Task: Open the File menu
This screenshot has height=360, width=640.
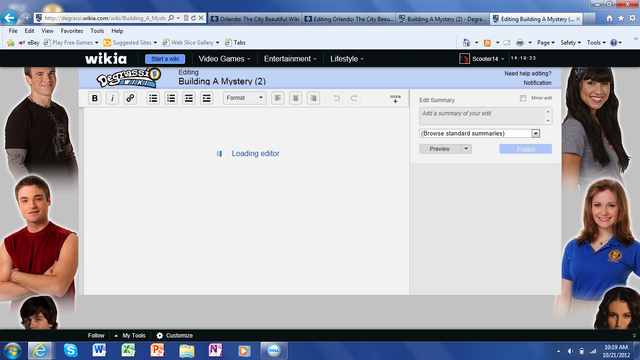Action: [x=13, y=31]
